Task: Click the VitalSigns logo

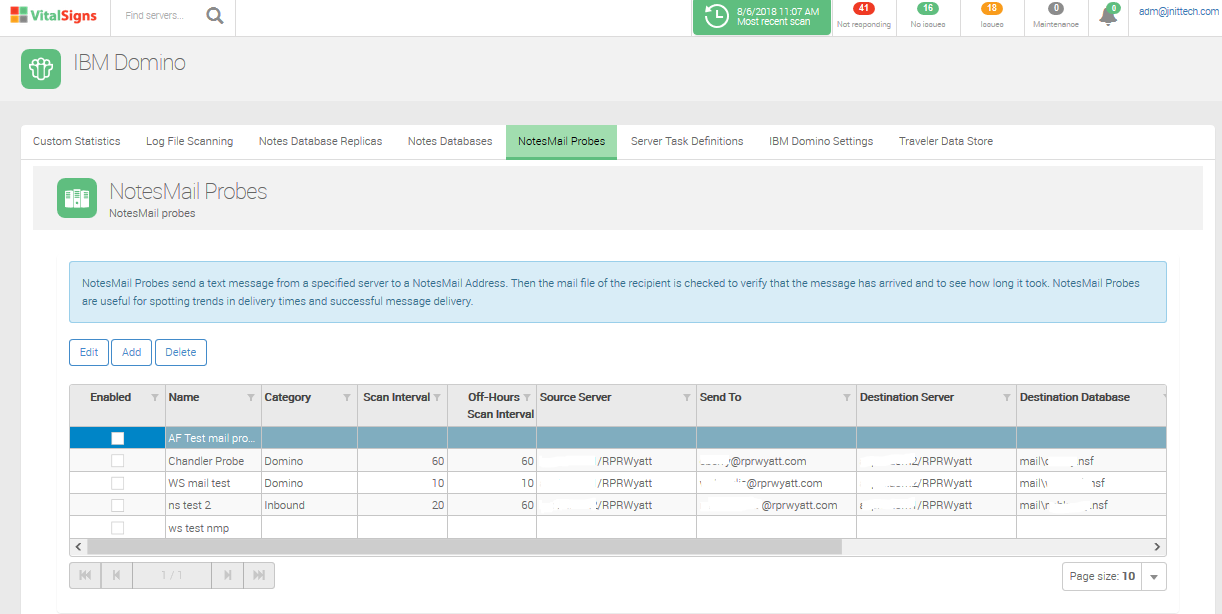Action: pyautogui.click(x=56, y=16)
